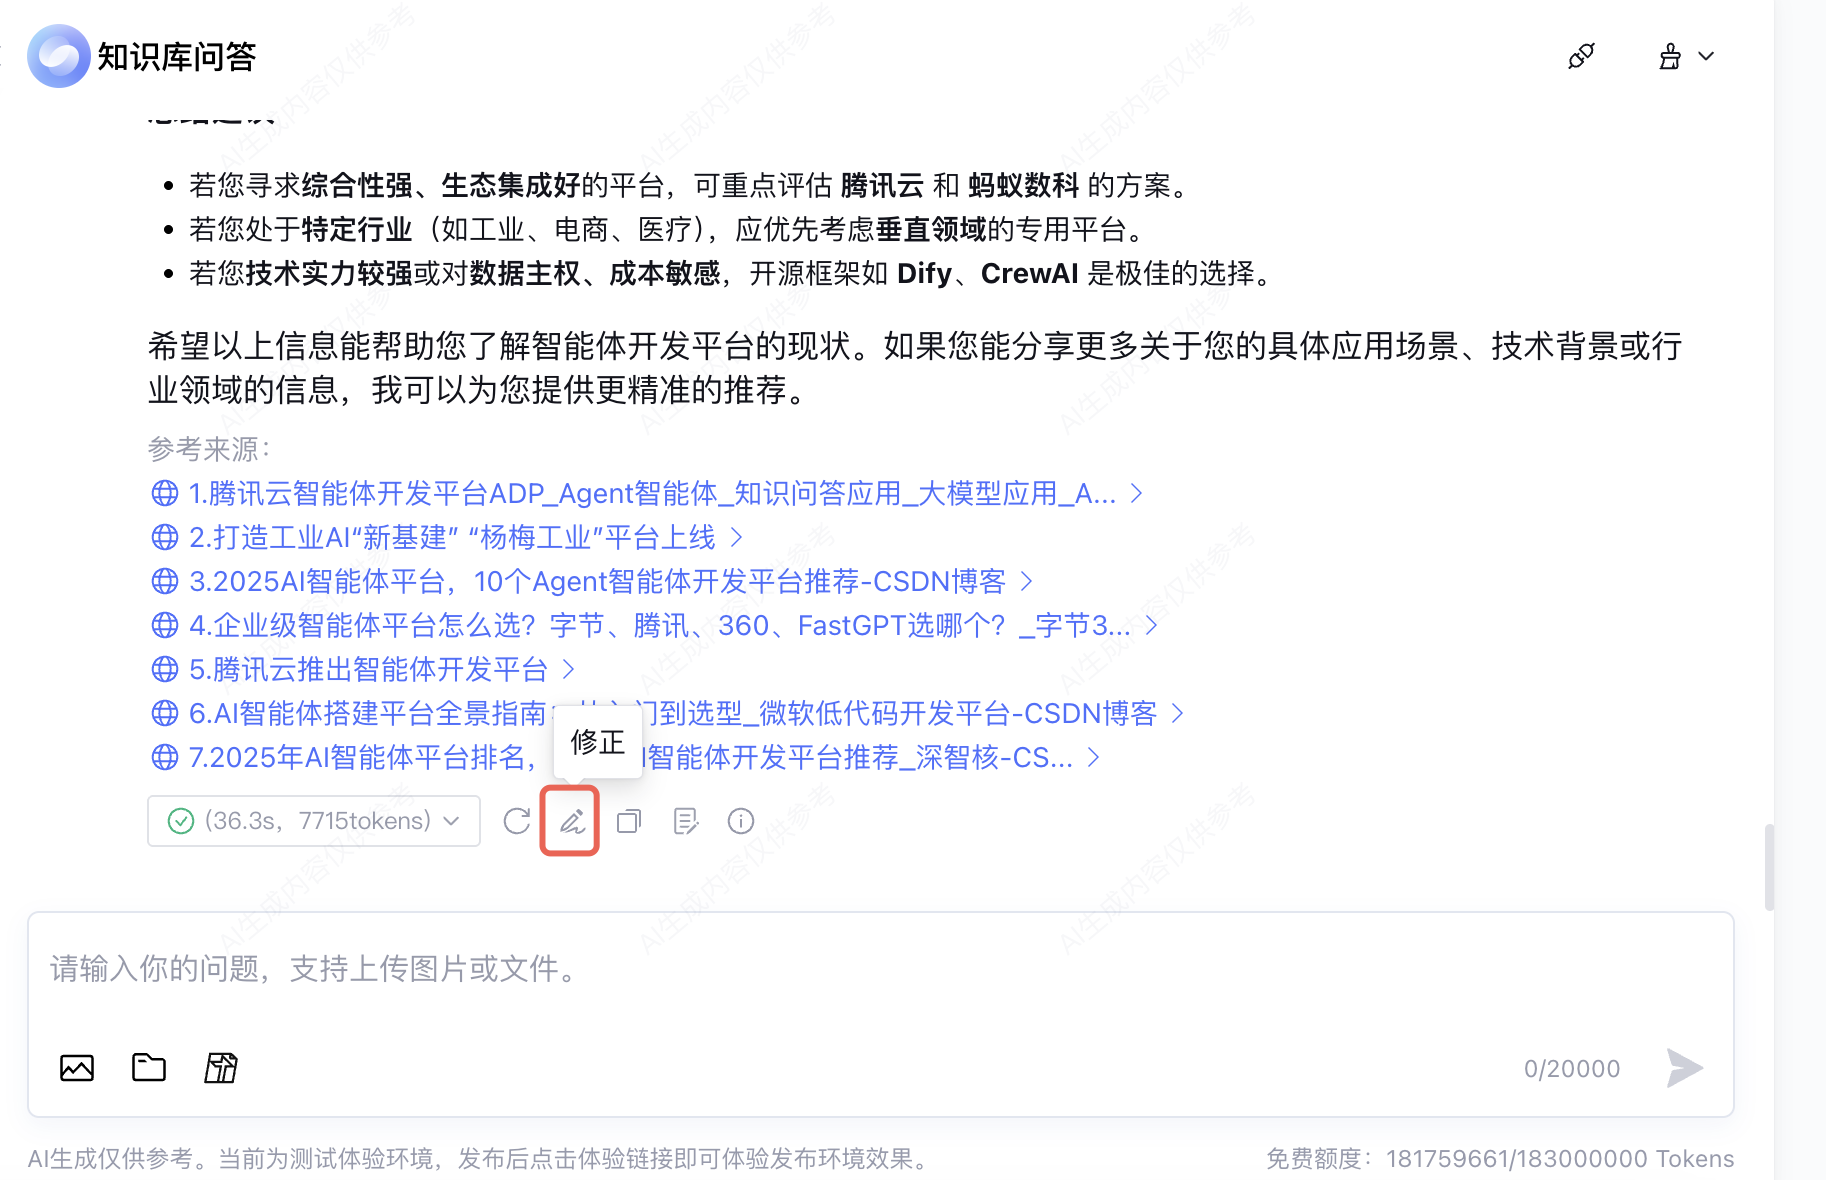Click the pencil correction (修正) icon

[x=571, y=821]
